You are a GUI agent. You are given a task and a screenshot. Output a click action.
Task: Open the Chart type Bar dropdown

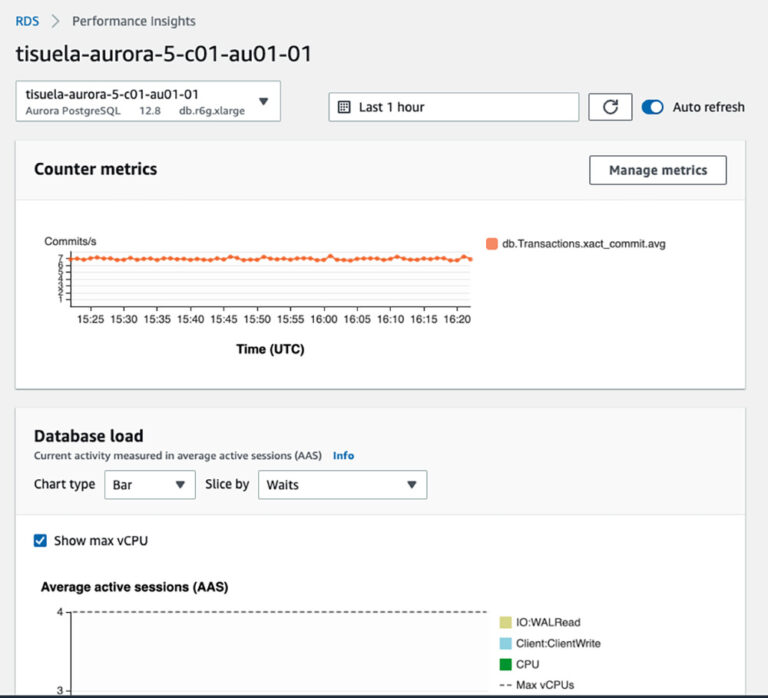150,484
